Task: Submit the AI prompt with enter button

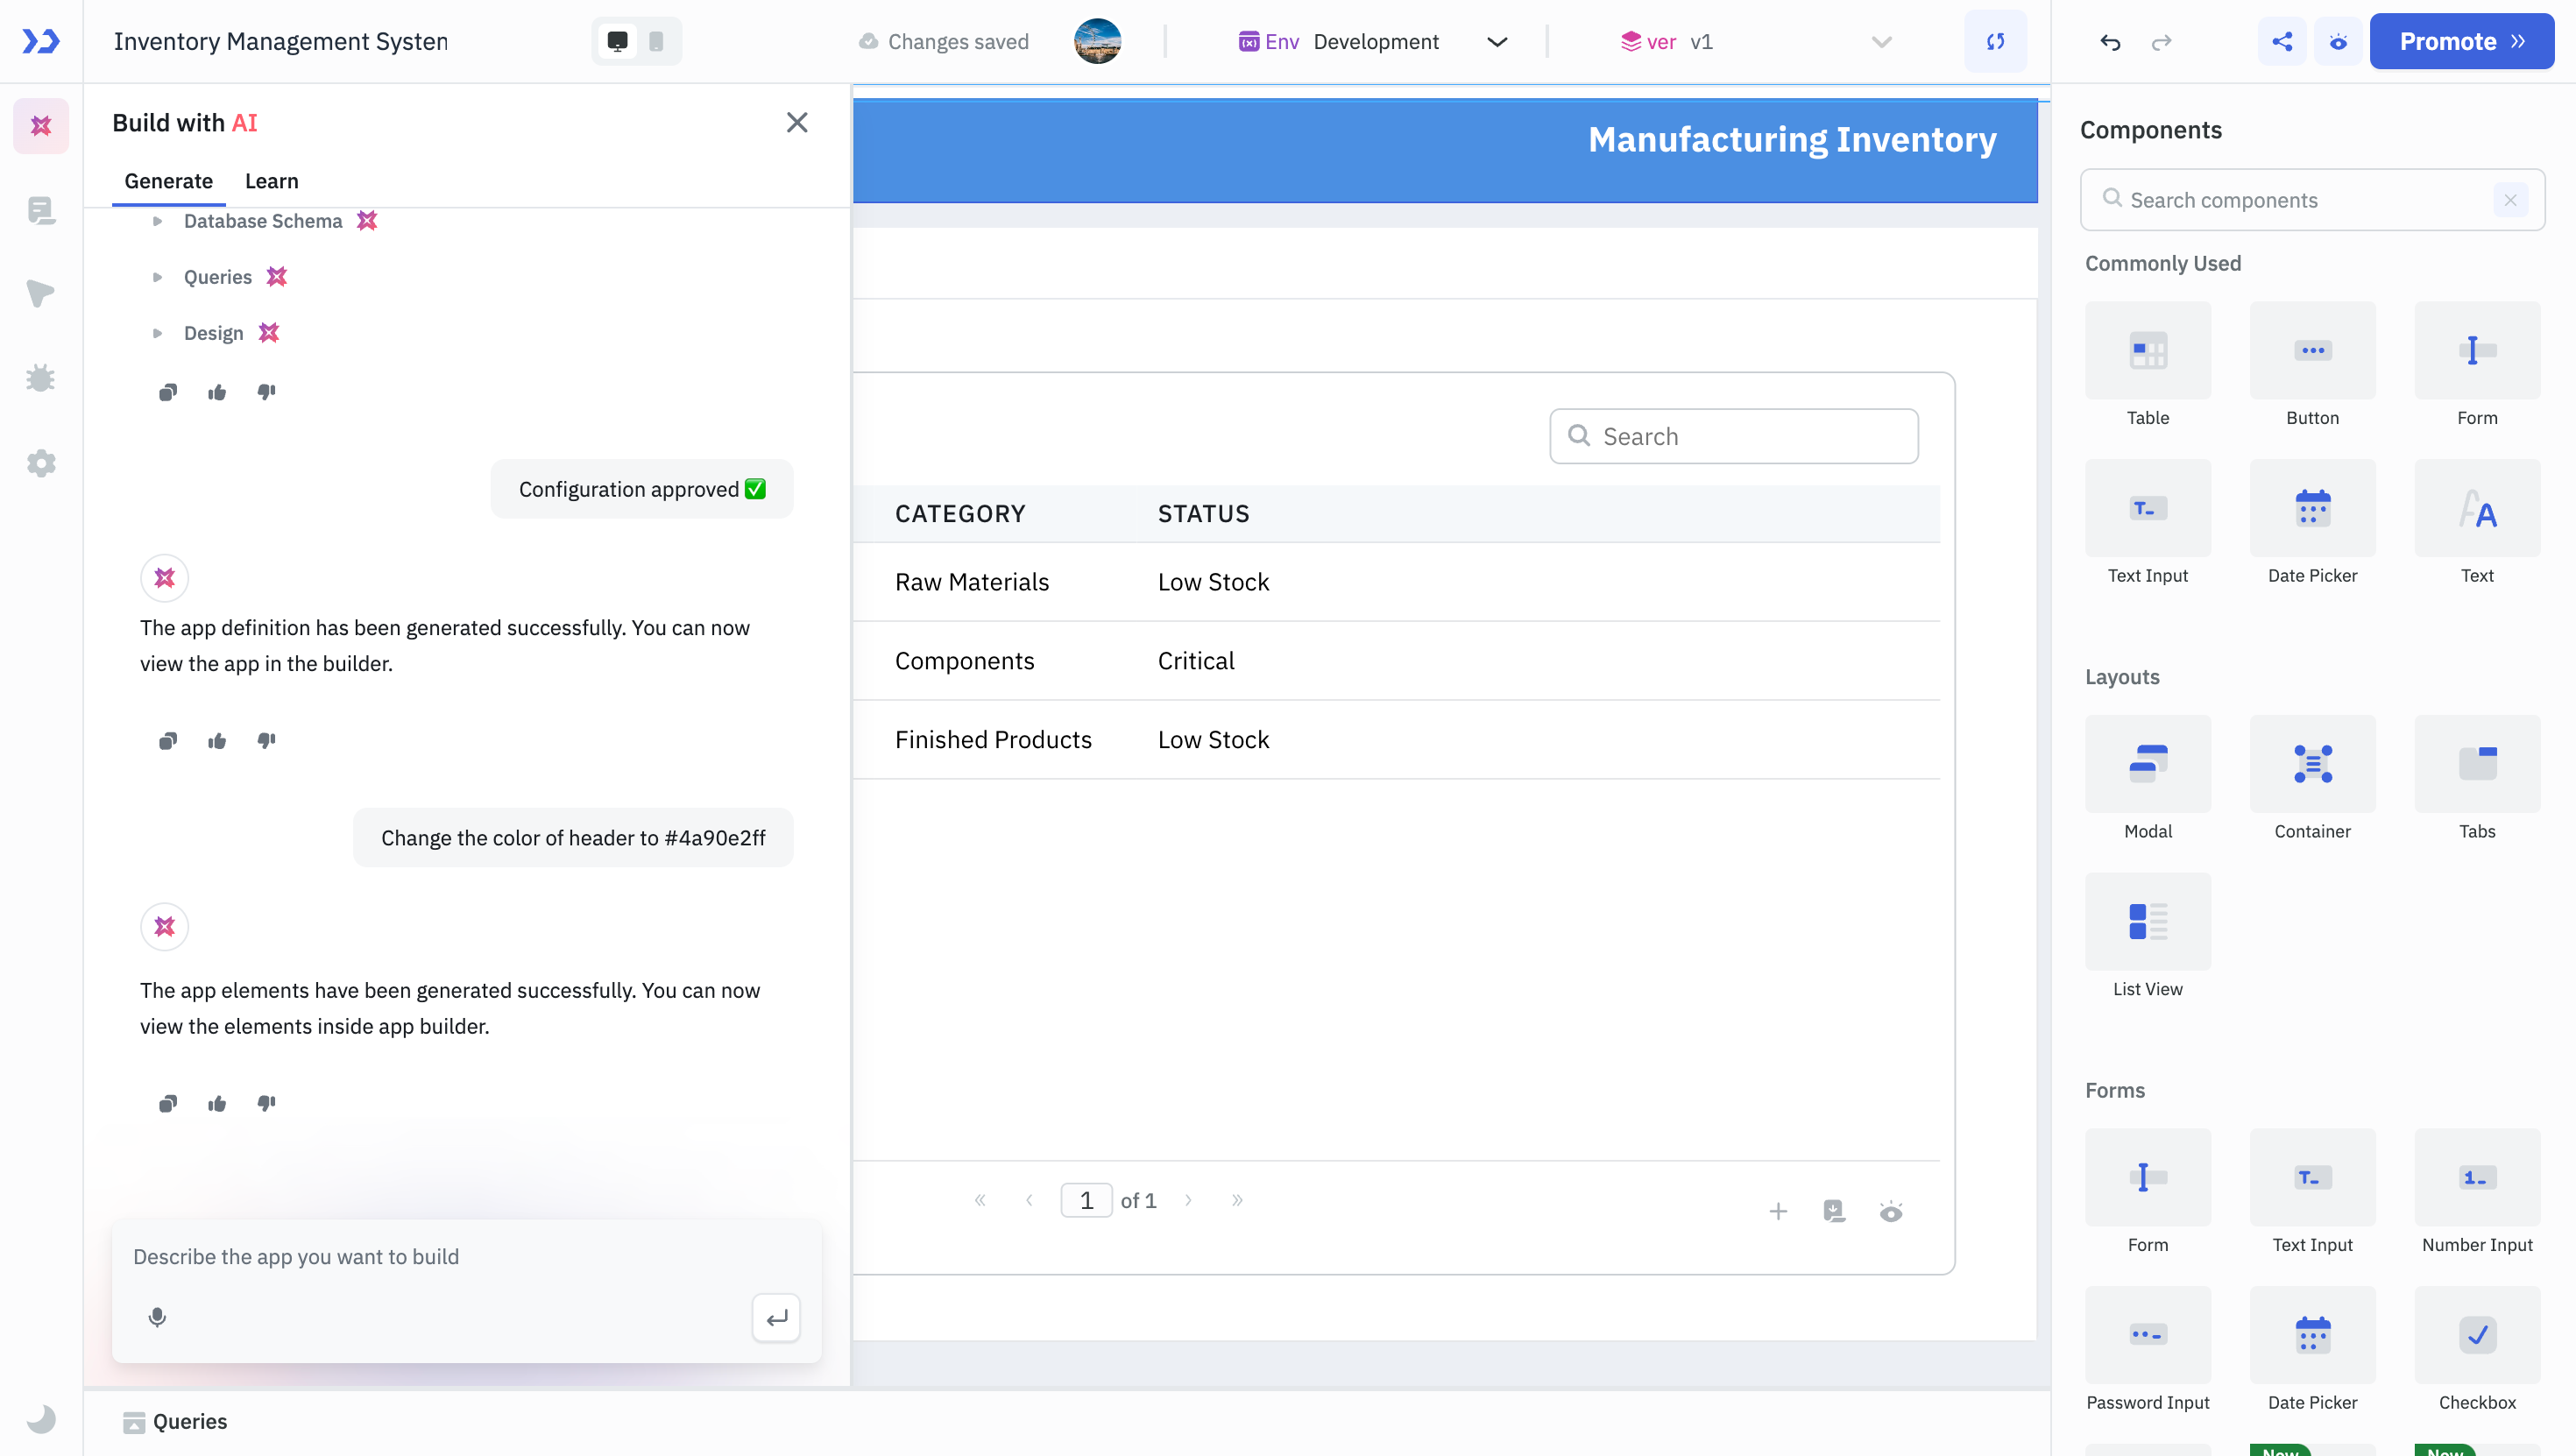Action: [x=776, y=1318]
